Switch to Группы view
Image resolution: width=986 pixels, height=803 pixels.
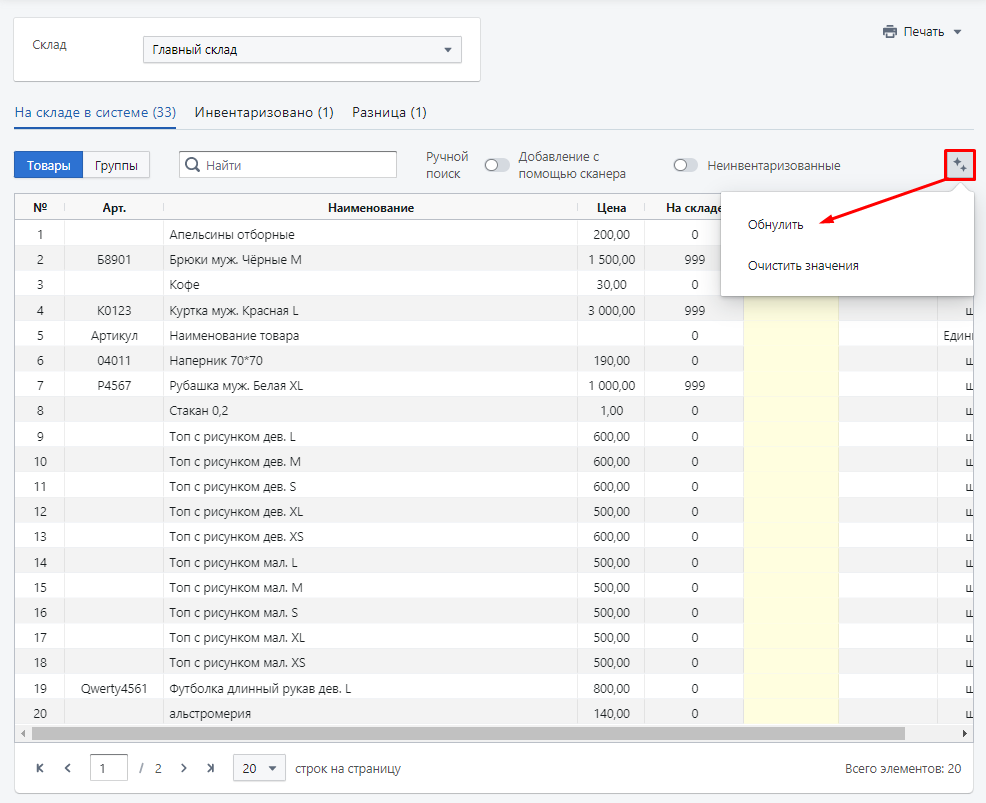(x=116, y=165)
